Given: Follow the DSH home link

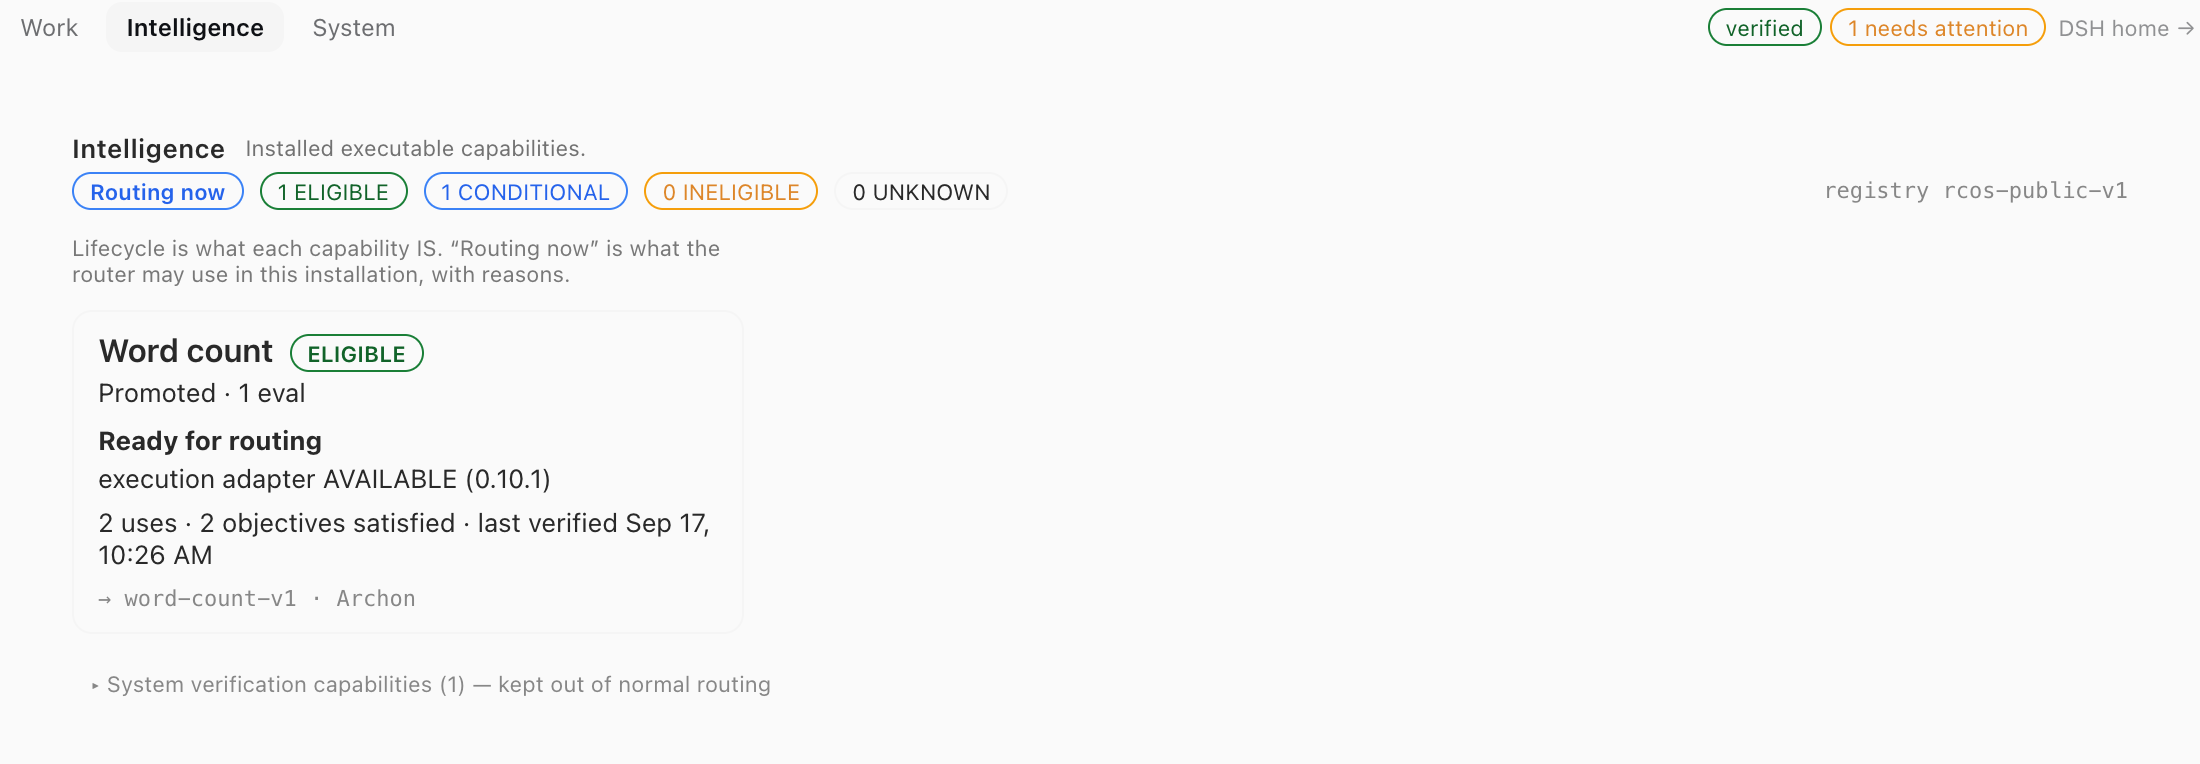Looking at the screenshot, I should [x=2126, y=29].
